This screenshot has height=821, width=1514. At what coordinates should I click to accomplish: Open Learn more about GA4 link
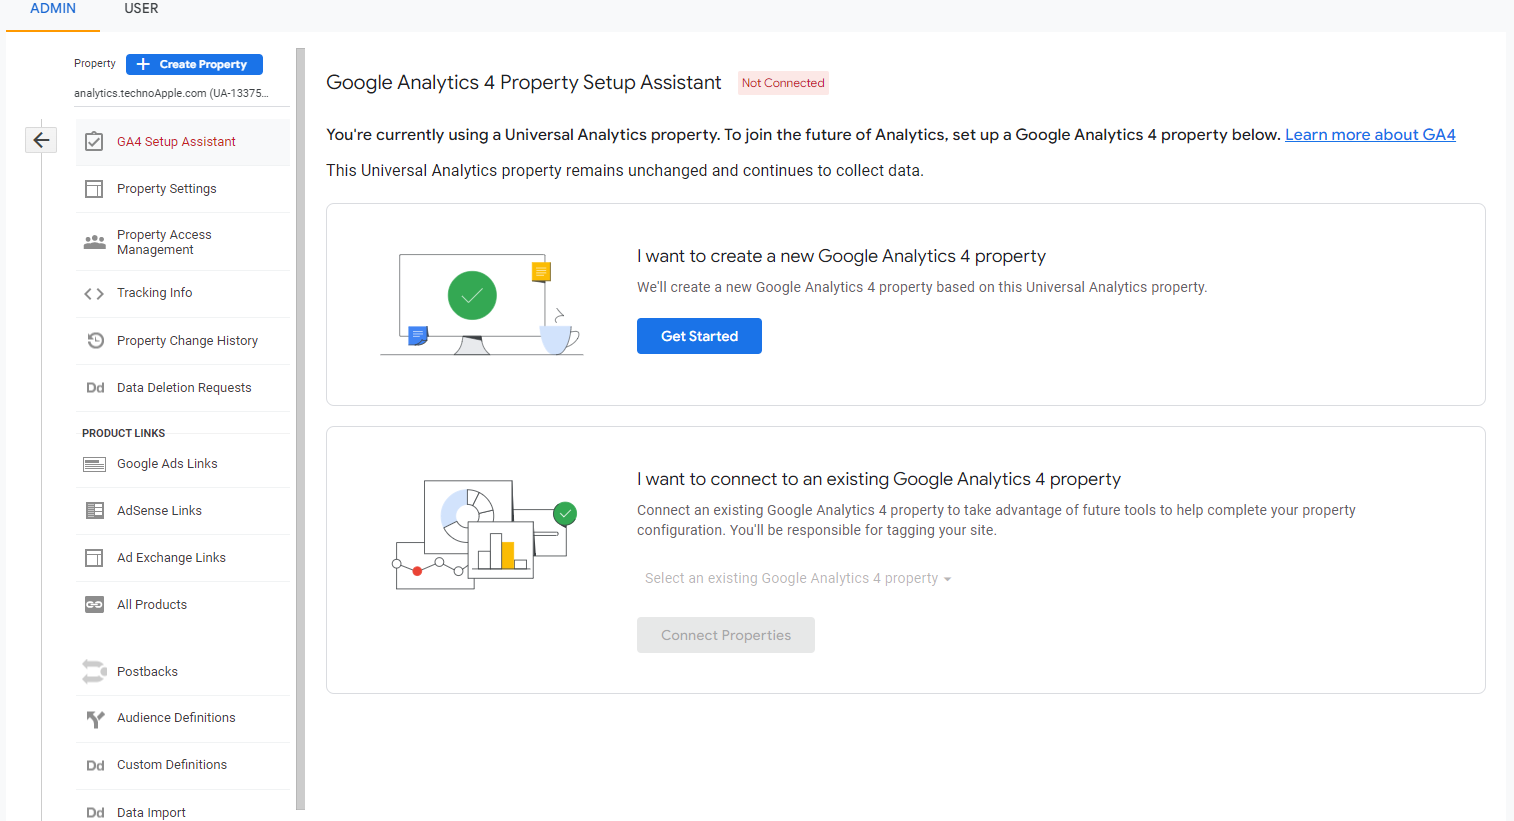1369,135
